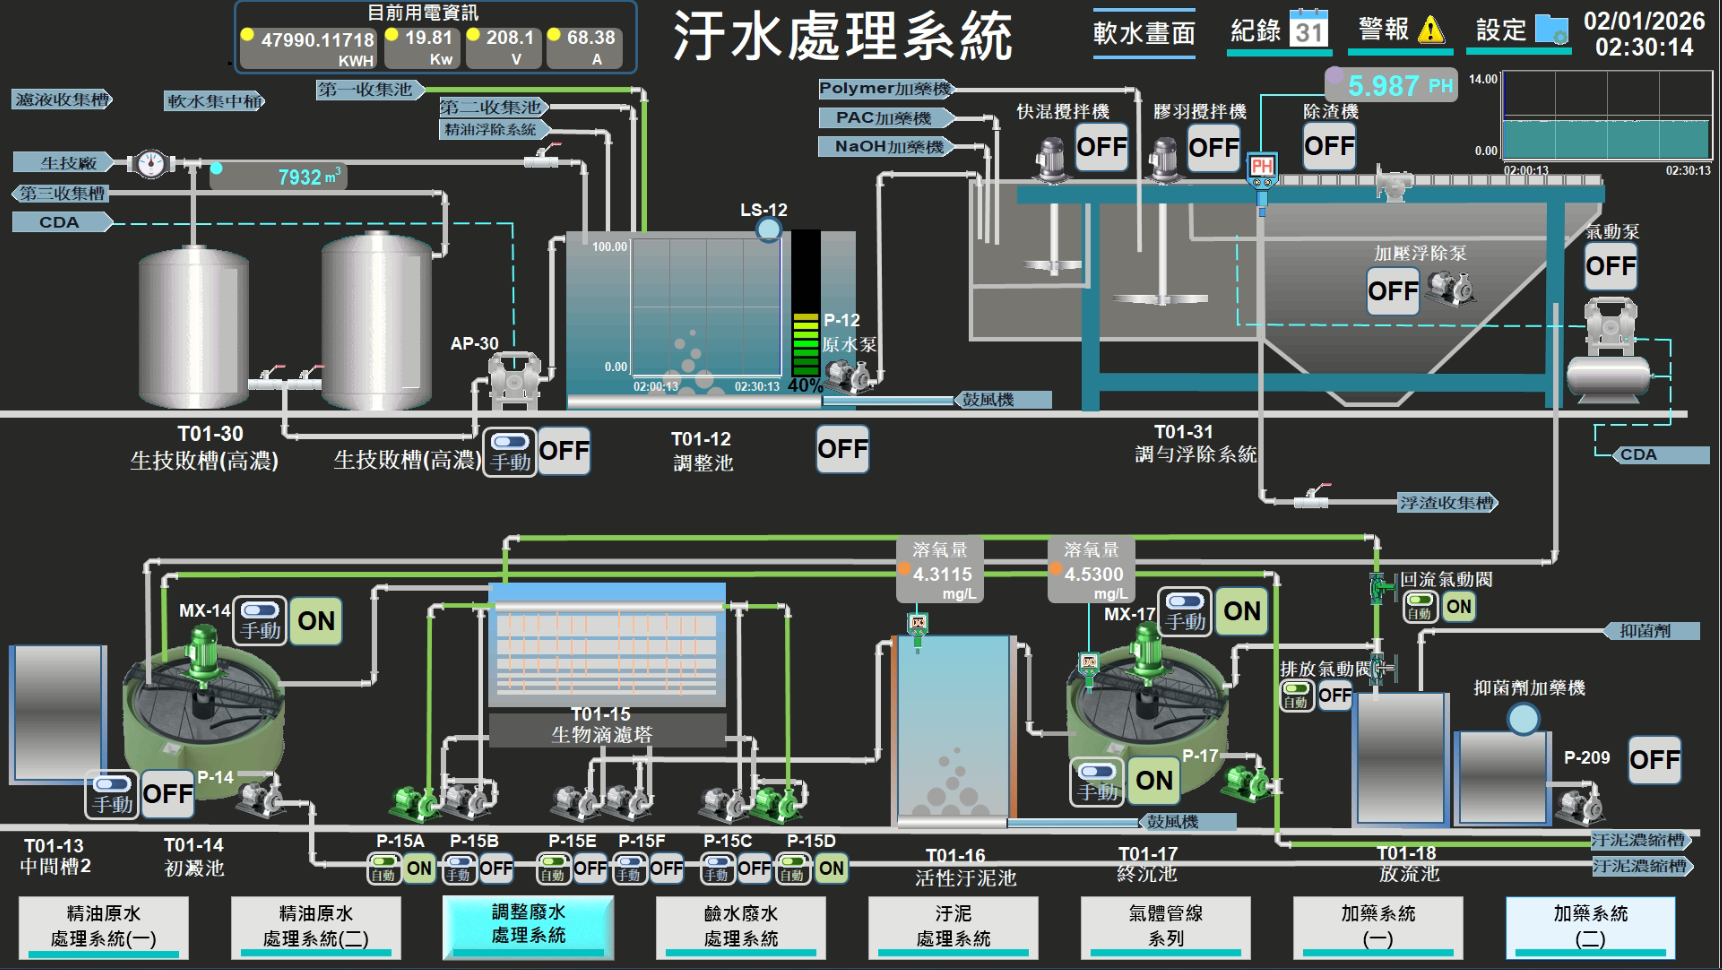
Task: Select the AP-30 diaphragm pump icon
Action: coord(512,379)
